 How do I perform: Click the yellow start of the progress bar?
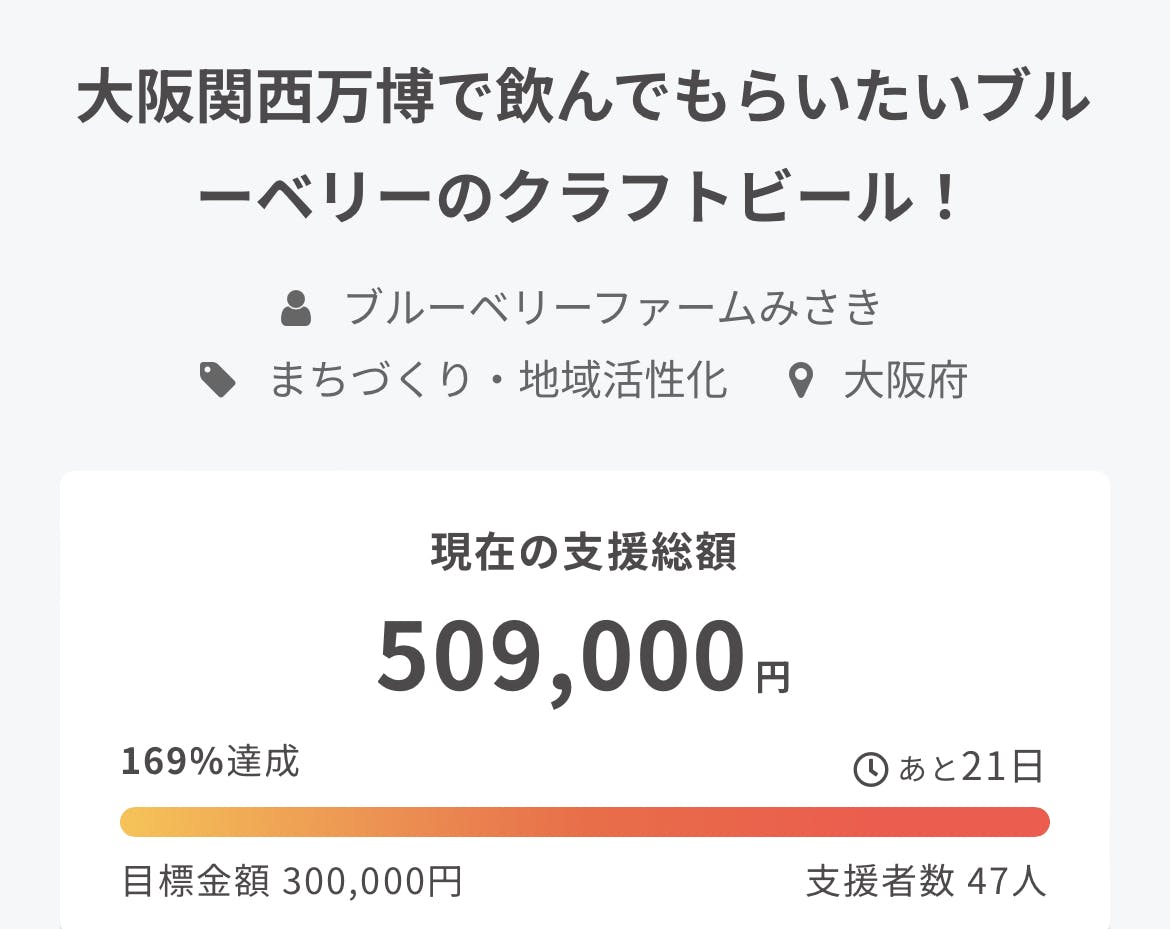(x=140, y=821)
